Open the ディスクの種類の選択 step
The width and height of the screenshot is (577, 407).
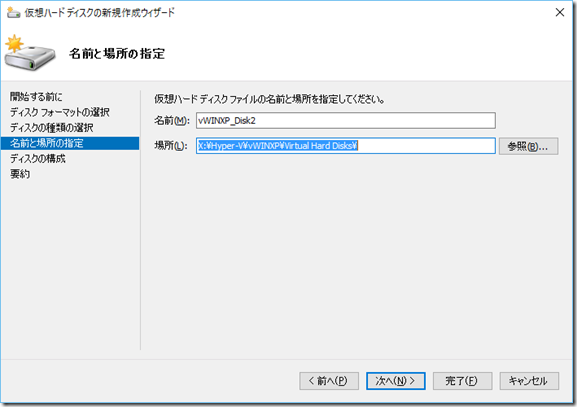pyautogui.click(x=52, y=128)
